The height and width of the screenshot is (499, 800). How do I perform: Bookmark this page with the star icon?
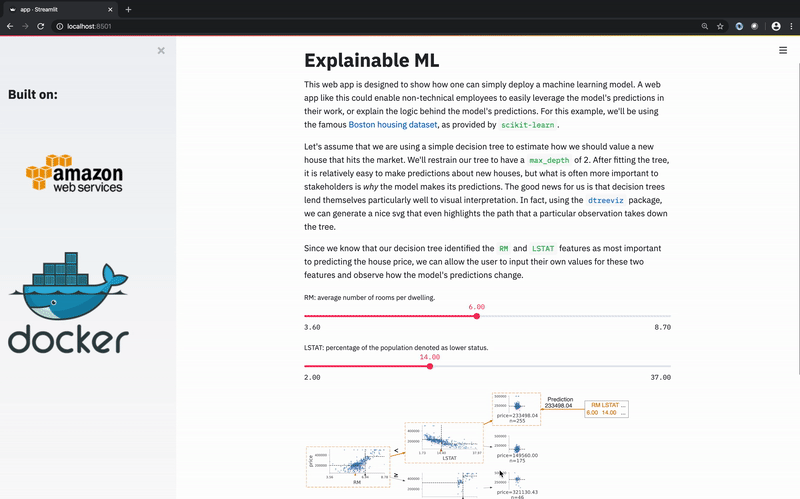720,26
